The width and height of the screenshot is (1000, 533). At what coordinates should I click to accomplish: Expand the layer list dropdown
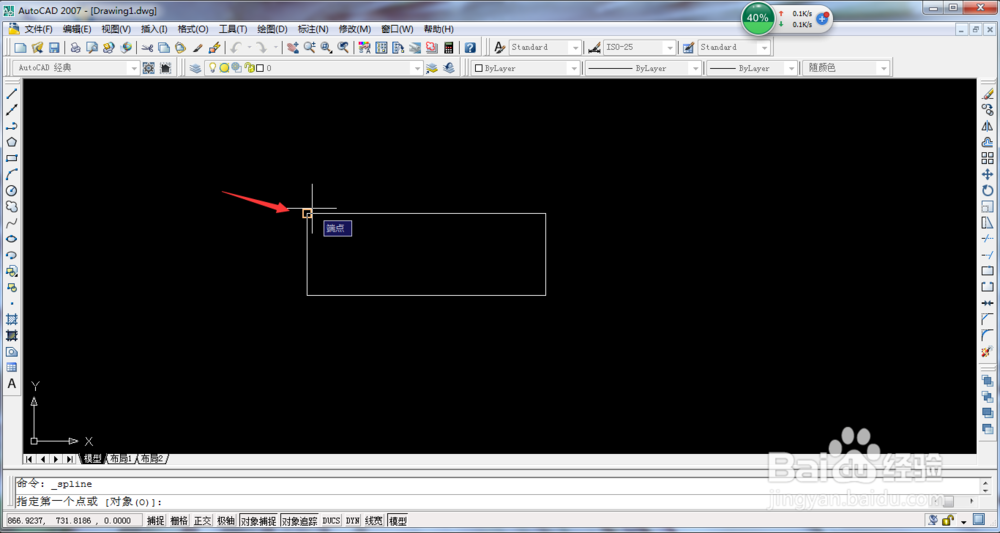click(418, 68)
